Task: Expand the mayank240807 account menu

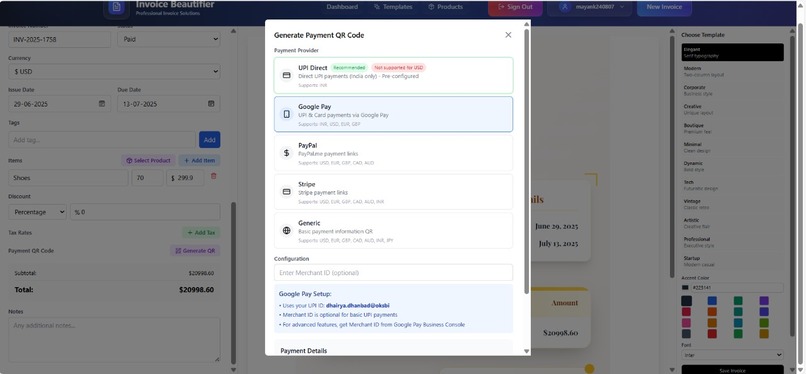Action: [590, 7]
